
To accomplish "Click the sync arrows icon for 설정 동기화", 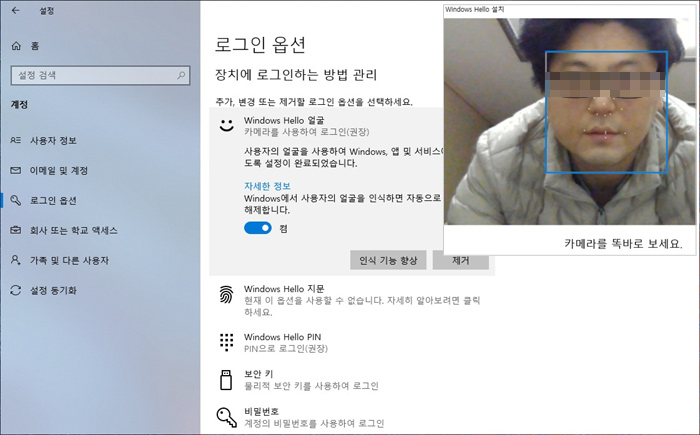I will [16, 290].
